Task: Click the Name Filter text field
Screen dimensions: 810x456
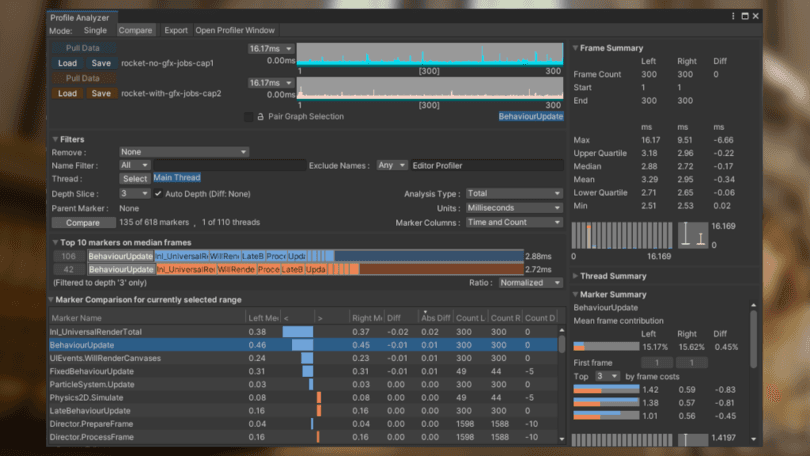Action: [228, 165]
